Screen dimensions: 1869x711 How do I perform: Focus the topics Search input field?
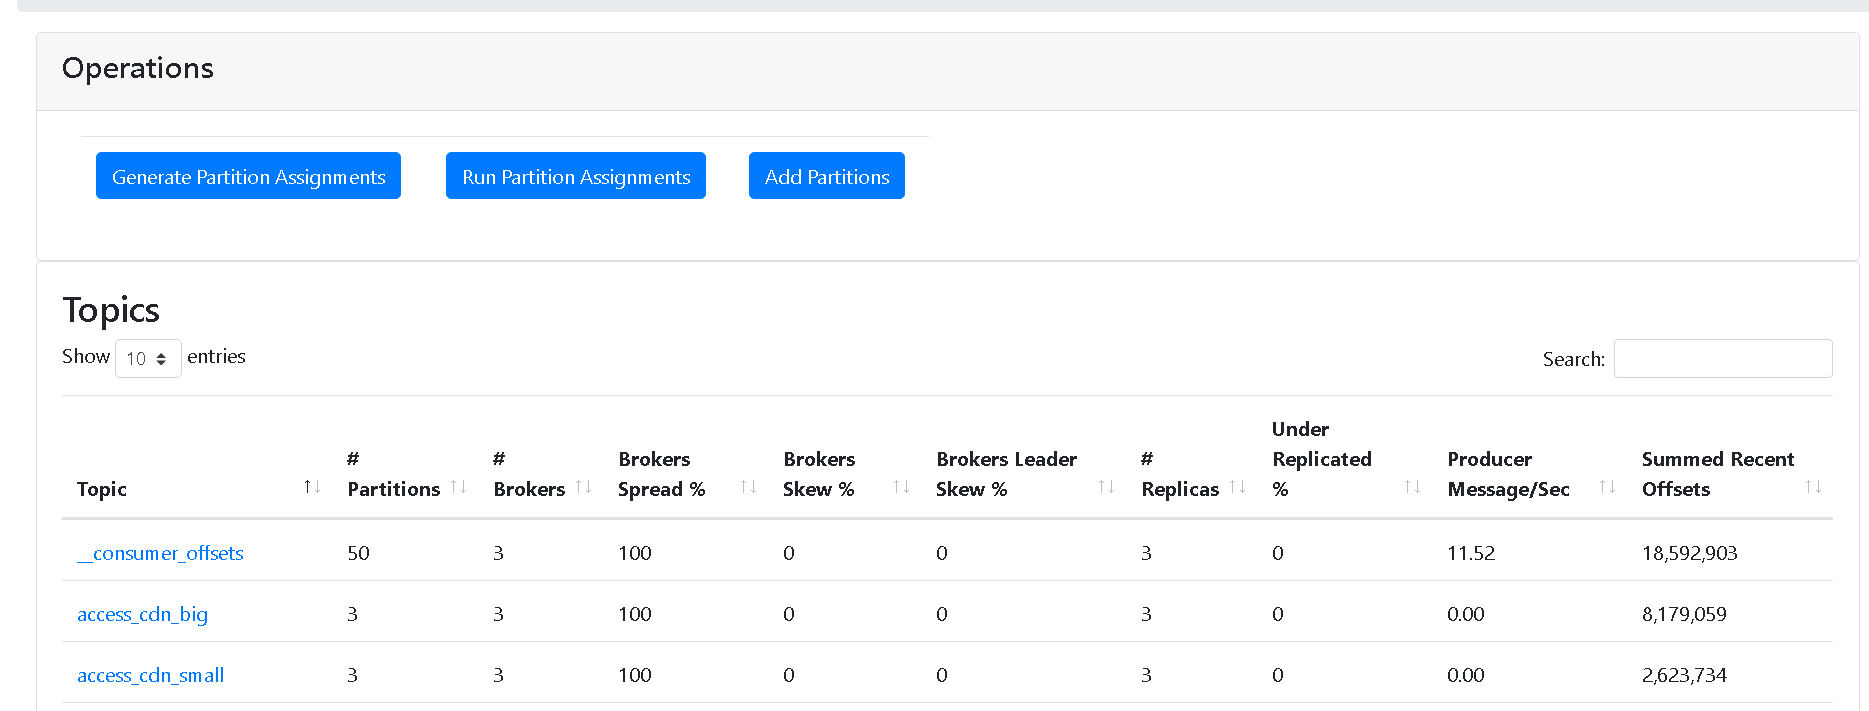pos(1722,358)
